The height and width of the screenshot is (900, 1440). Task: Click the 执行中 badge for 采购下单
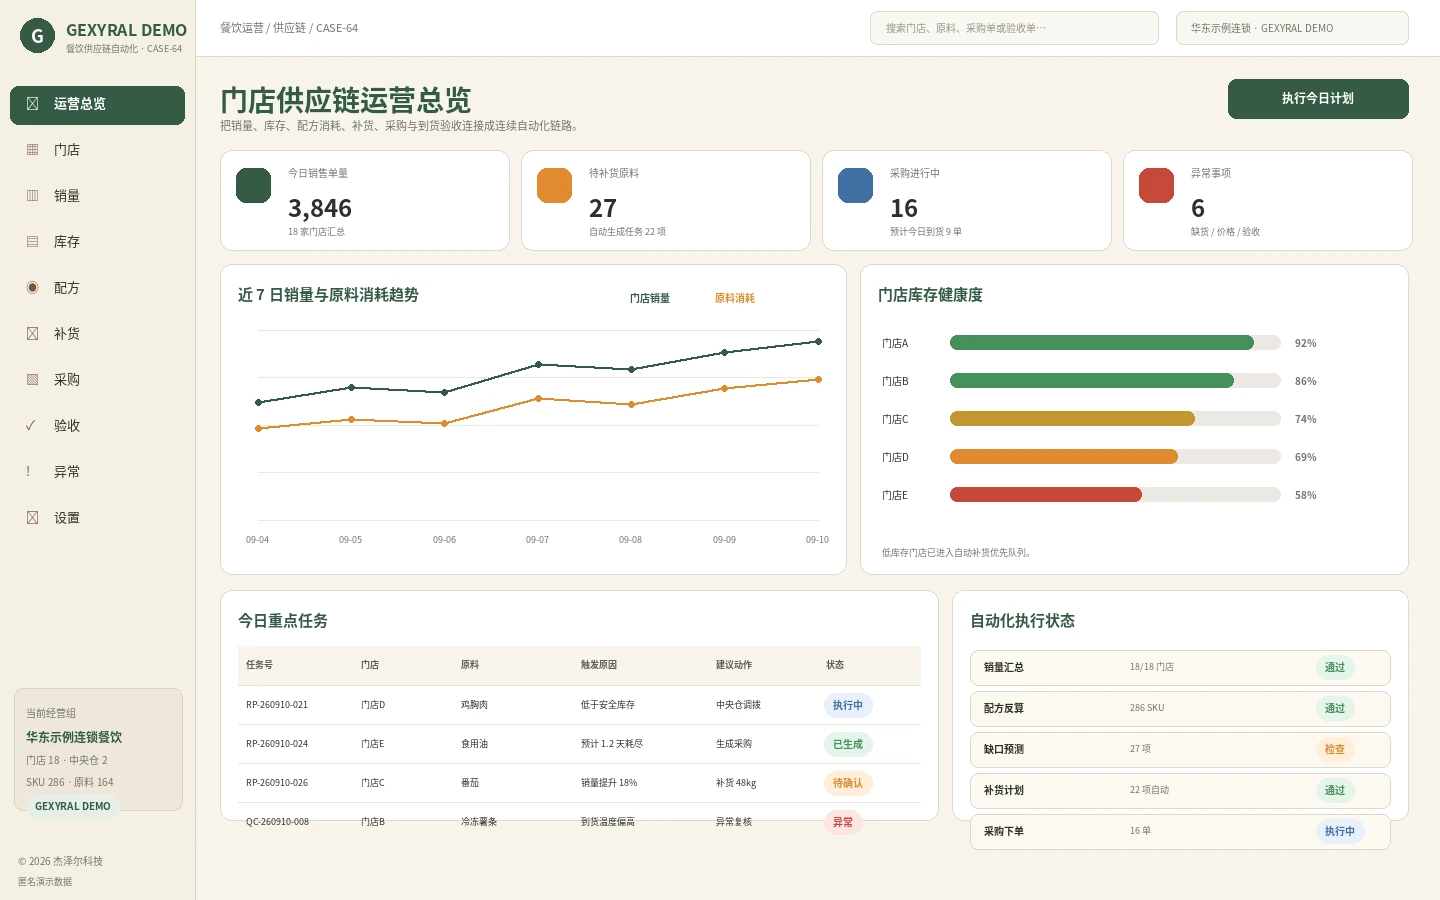click(1340, 831)
